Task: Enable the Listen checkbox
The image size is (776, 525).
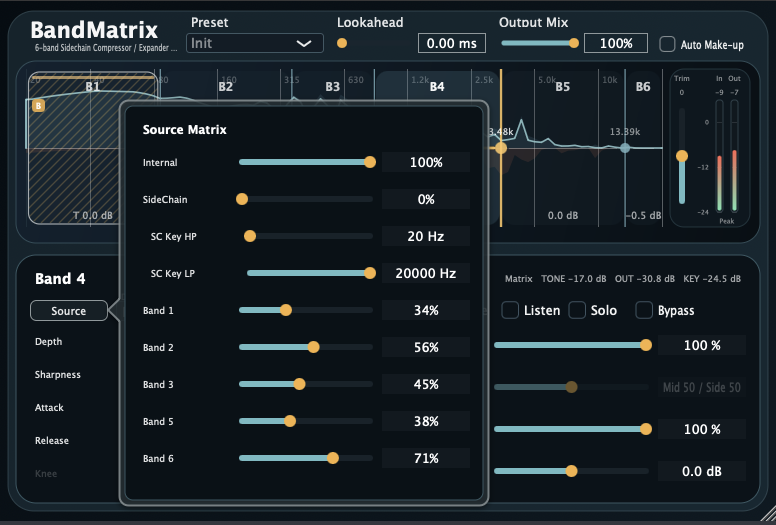Action: point(510,310)
